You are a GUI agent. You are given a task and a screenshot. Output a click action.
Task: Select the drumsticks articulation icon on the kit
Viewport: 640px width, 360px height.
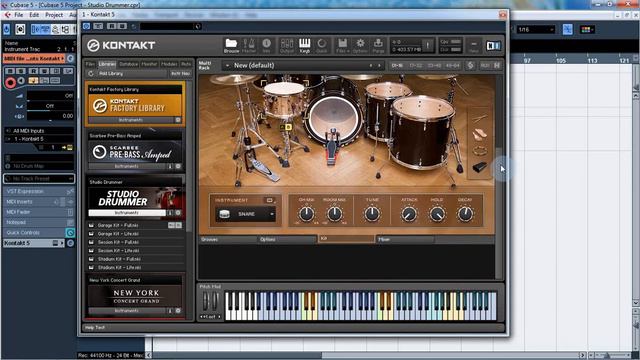[480, 118]
